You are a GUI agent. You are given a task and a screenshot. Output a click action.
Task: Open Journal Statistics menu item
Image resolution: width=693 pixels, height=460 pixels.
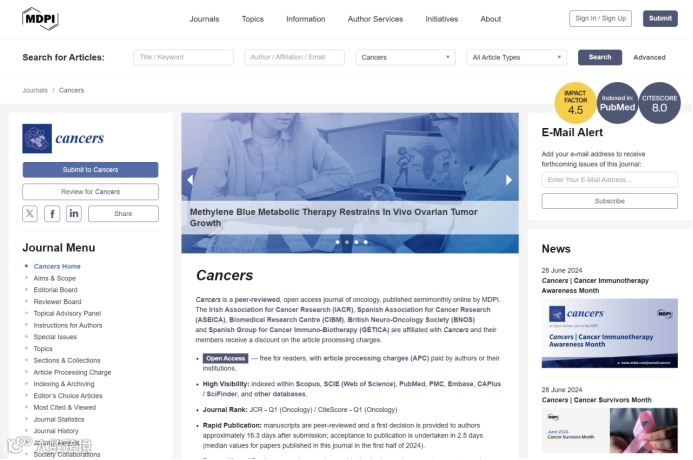(59, 419)
